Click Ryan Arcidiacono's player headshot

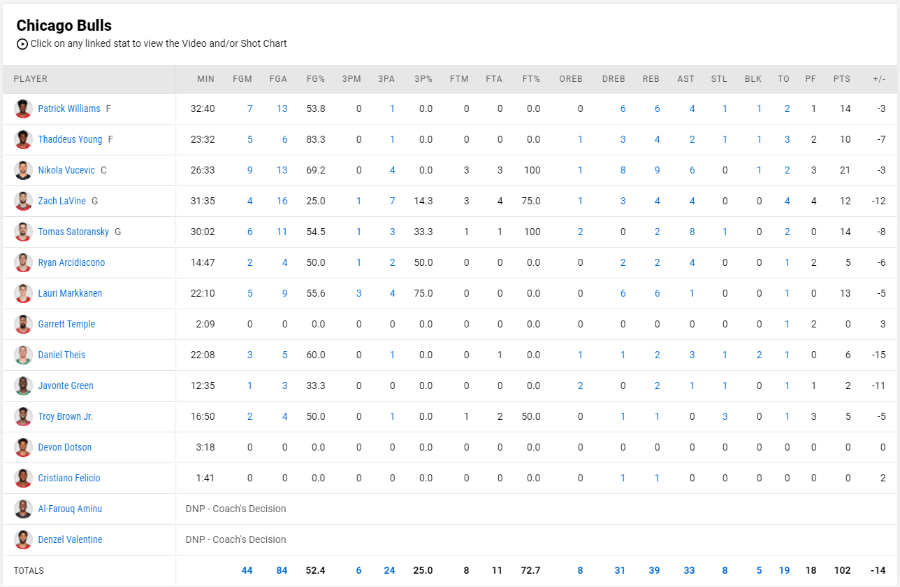23,263
